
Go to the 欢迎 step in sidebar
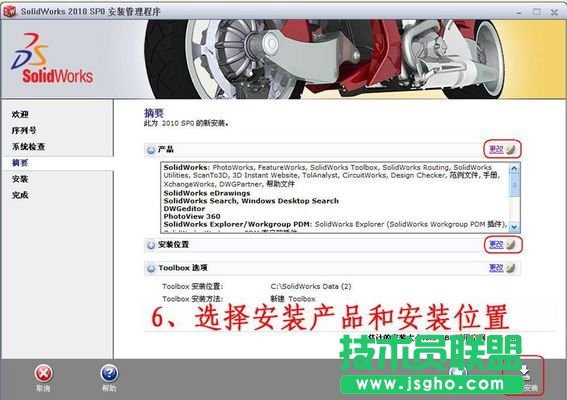pyautogui.click(x=20, y=114)
